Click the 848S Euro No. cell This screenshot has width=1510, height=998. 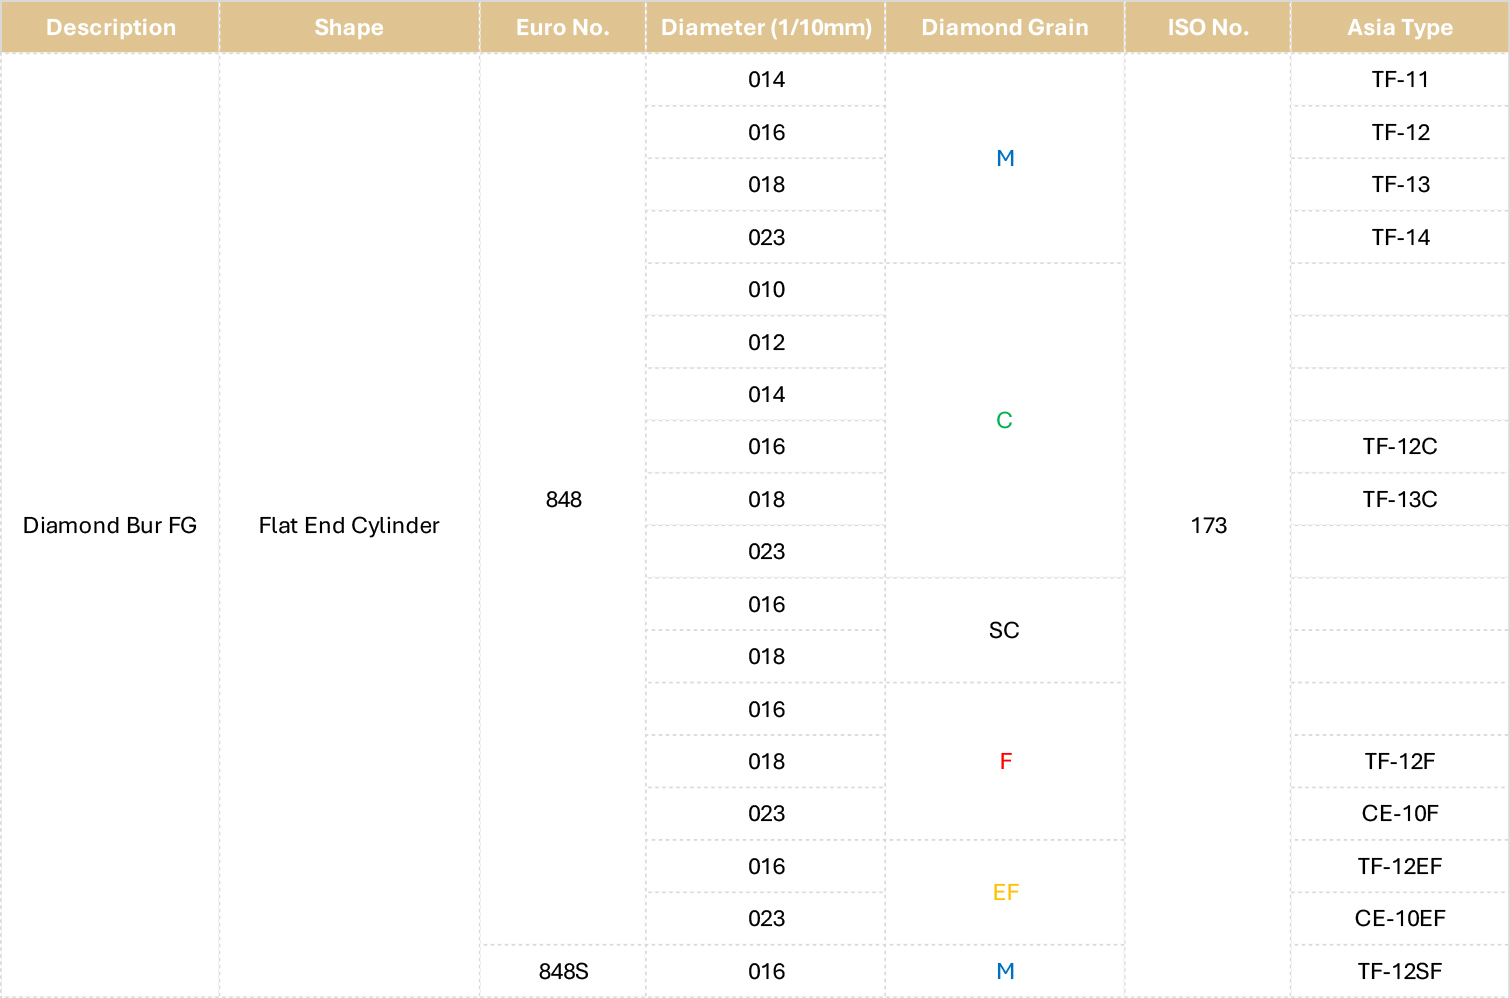pyautogui.click(x=563, y=971)
